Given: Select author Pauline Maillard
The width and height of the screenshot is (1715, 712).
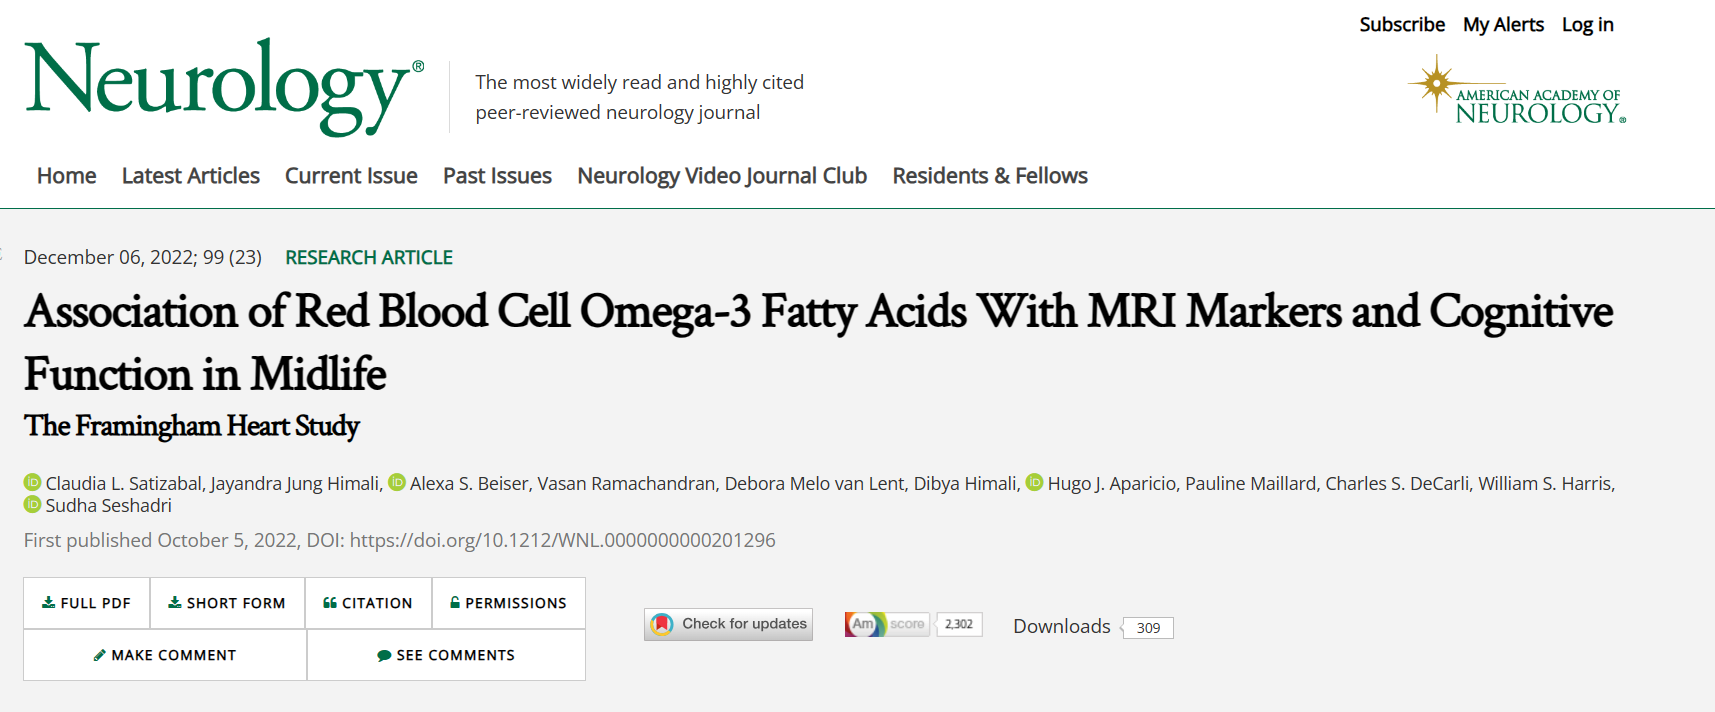Looking at the screenshot, I should [1251, 483].
